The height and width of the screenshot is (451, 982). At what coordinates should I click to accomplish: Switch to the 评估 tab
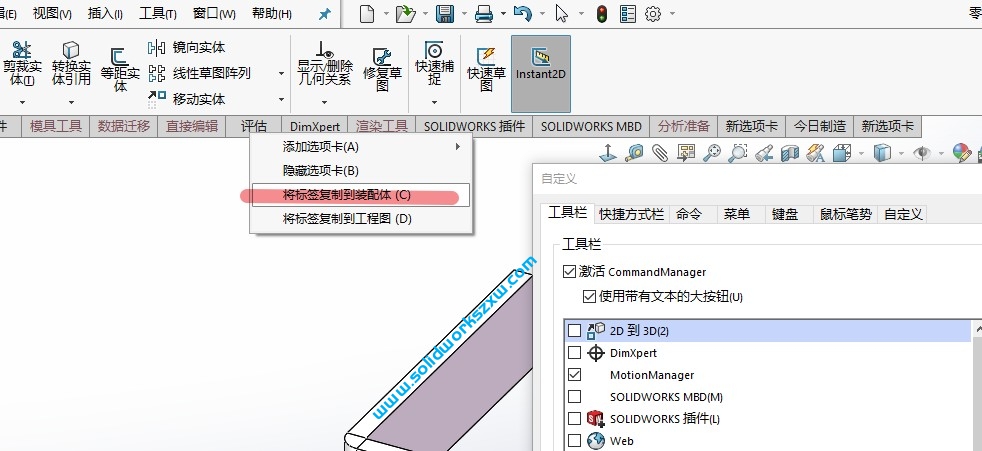[254, 126]
